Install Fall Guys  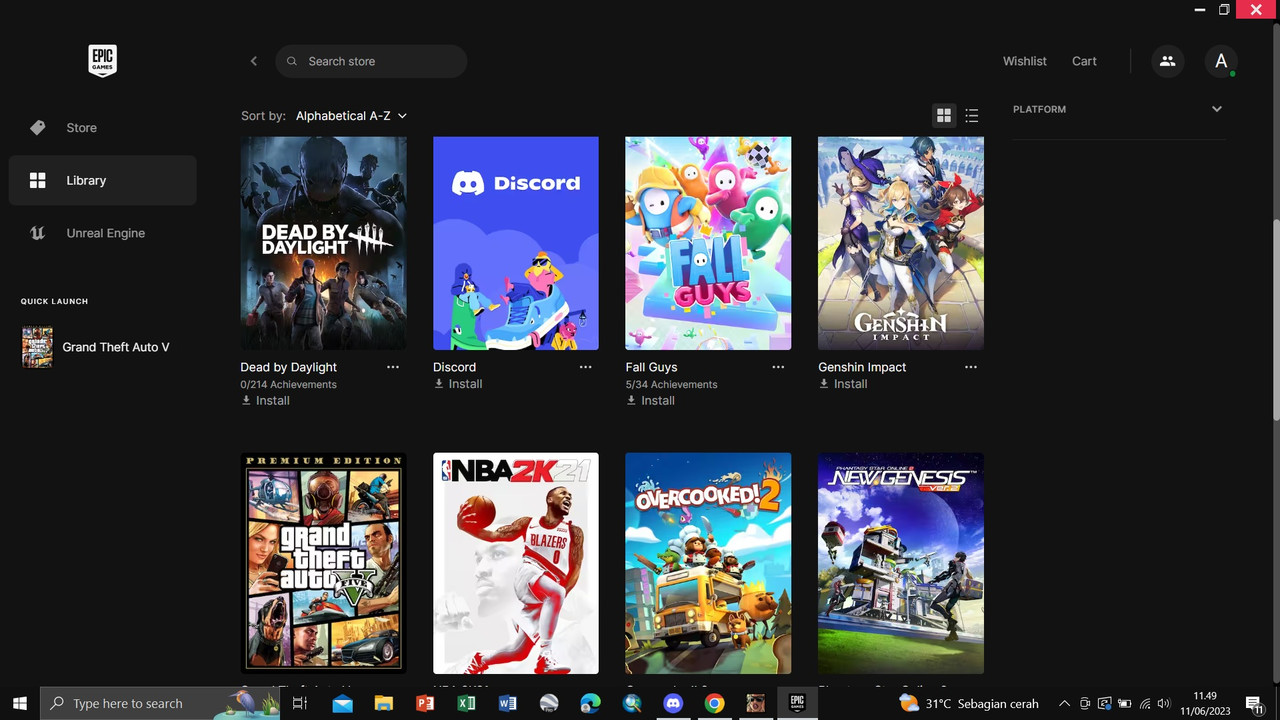click(651, 400)
